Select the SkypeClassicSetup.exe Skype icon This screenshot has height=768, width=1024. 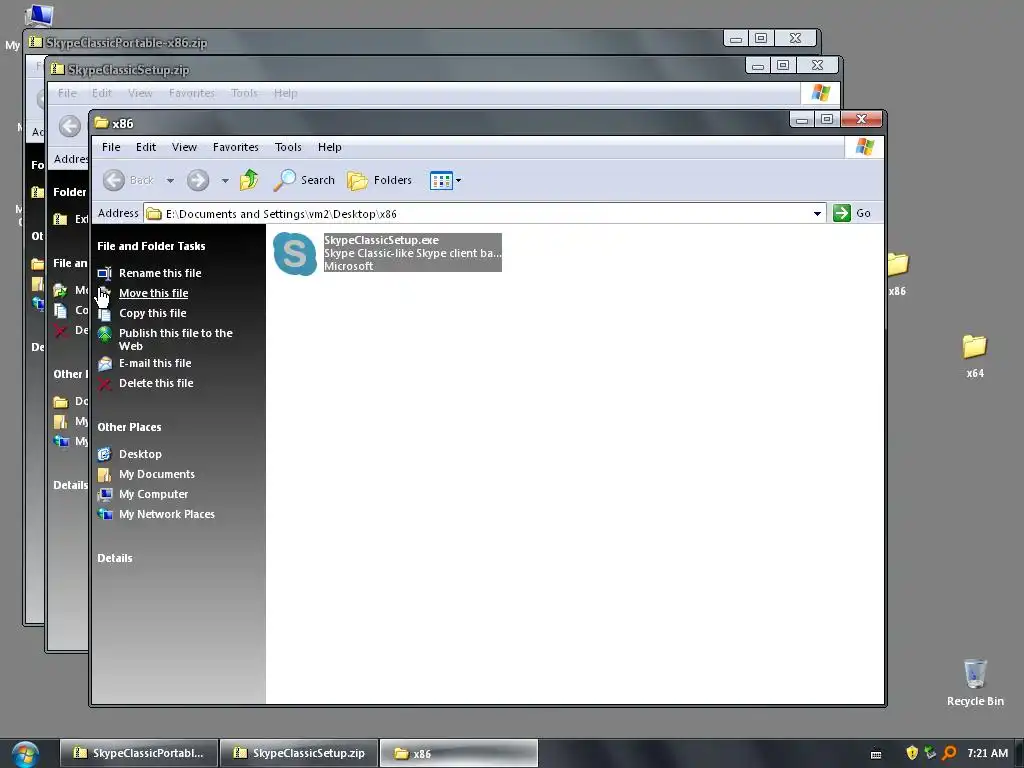[295, 253]
